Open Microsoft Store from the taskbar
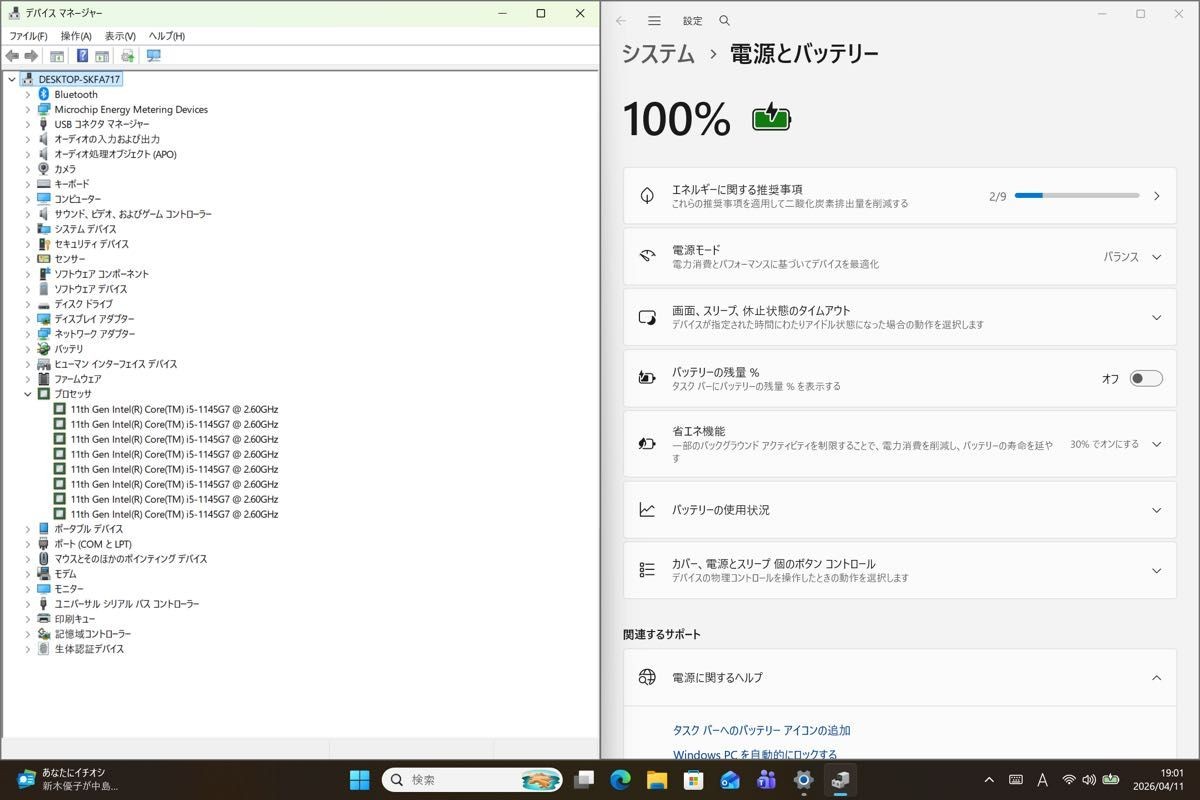The image size is (1200, 800). pos(693,780)
